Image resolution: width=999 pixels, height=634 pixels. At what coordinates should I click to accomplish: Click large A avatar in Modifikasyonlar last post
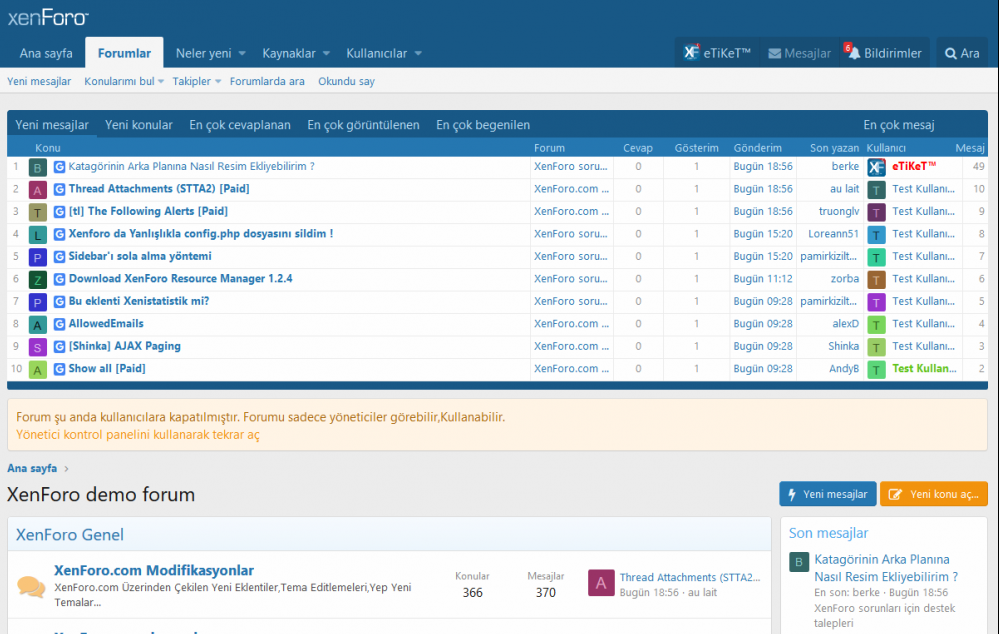point(601,583)
